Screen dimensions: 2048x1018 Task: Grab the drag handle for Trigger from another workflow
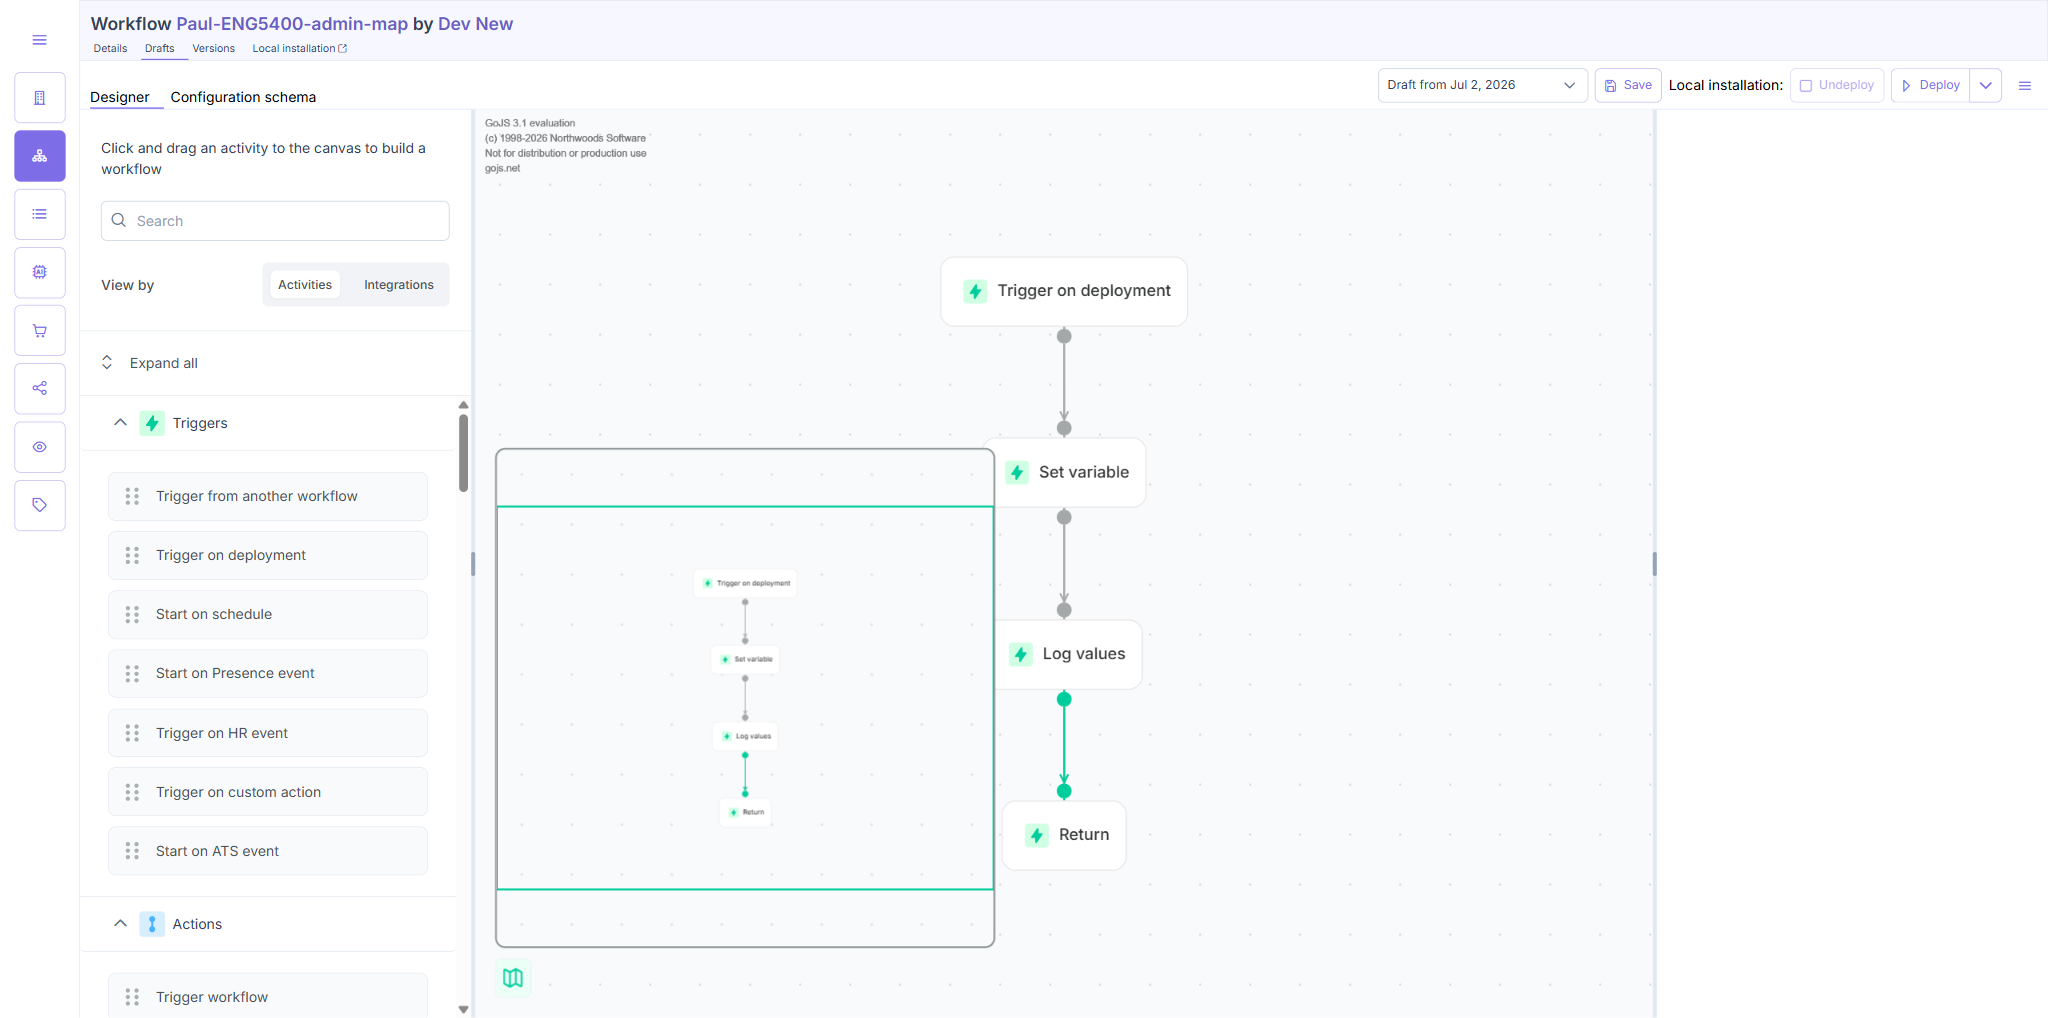132,496
